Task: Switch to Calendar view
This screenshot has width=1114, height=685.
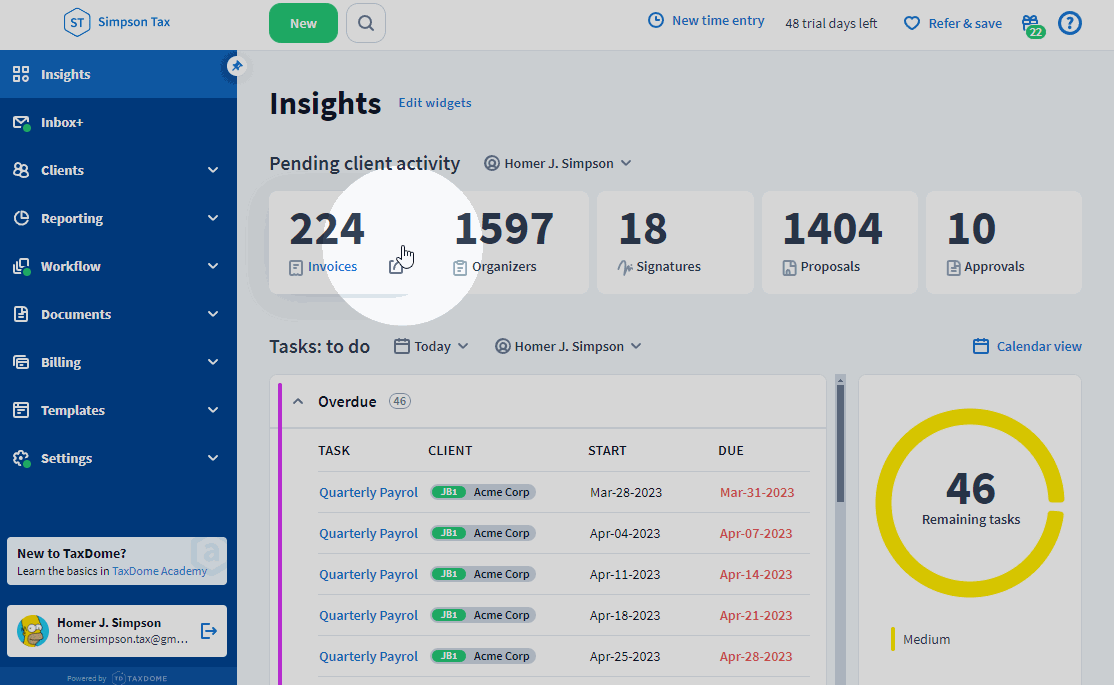Action: [1039, 346]
